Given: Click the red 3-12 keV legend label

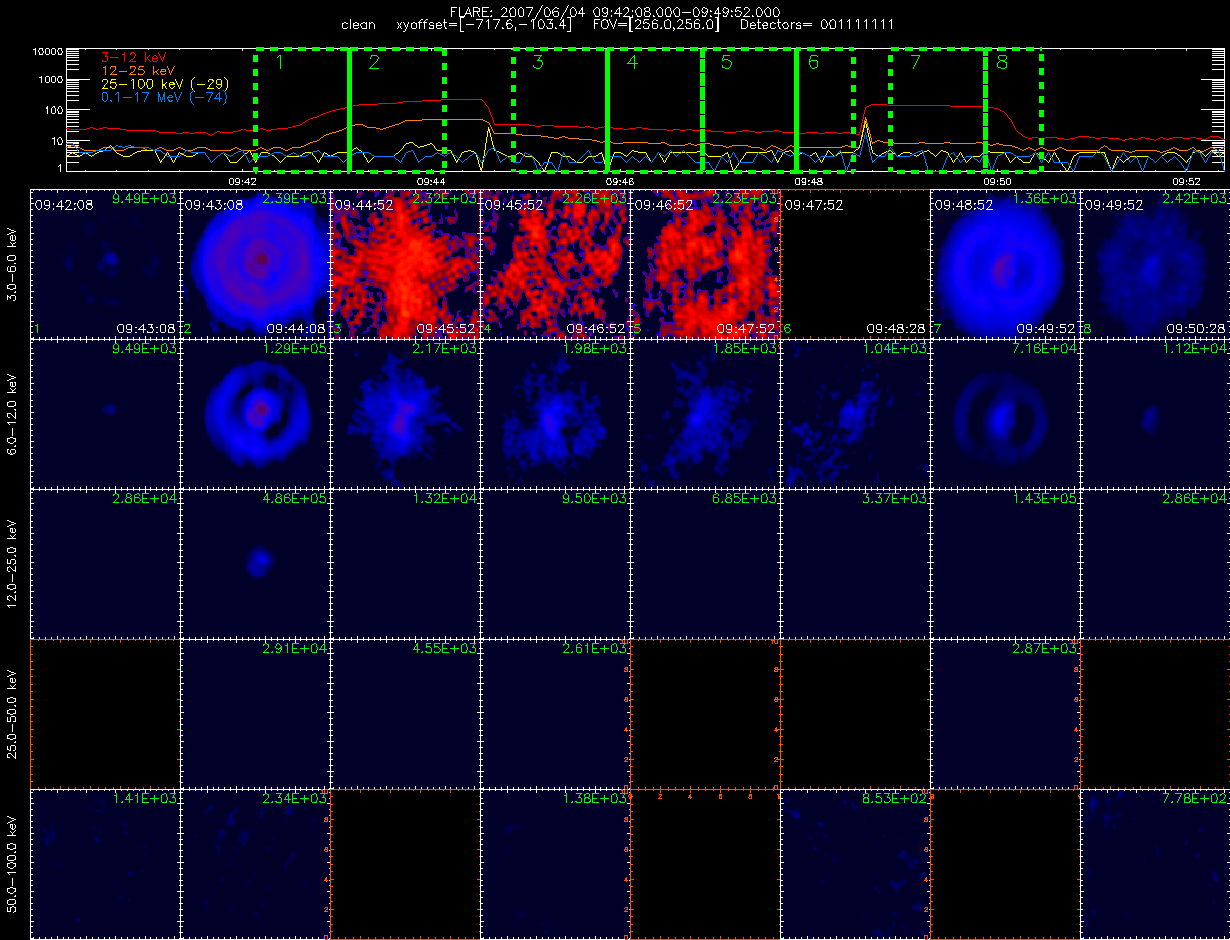Looking at the screenshot, I should (x=136, y=59).
